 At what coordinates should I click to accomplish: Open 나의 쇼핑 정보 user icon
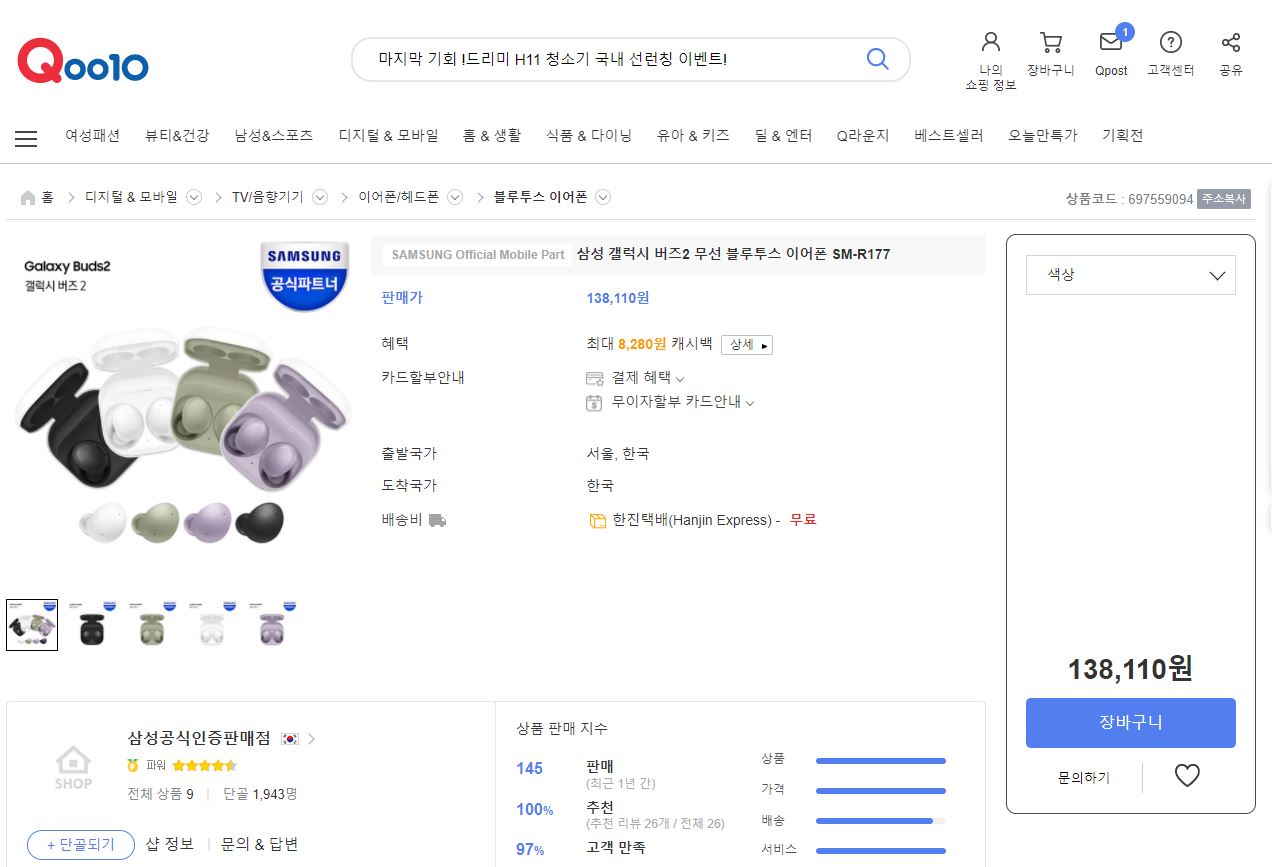pos(991,42)
